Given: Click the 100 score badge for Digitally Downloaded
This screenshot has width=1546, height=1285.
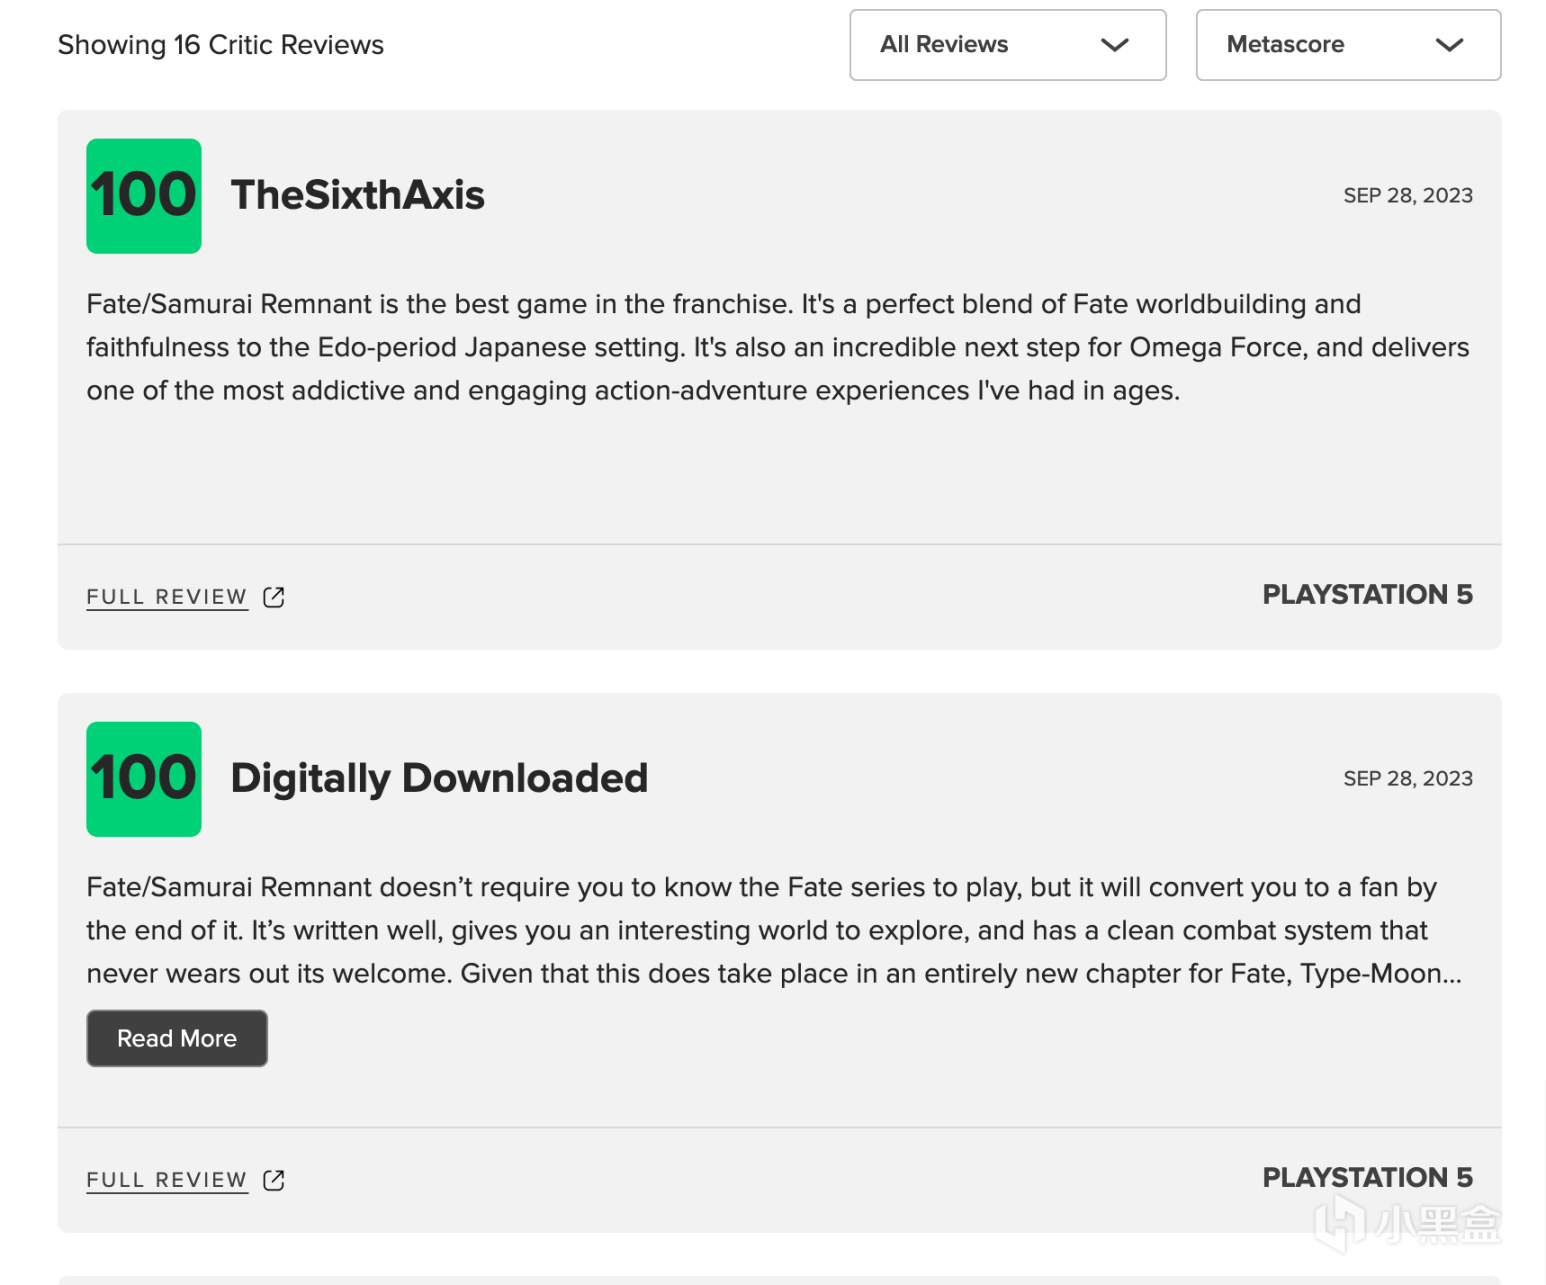Looking at the screenshot, I should (144, 779).
